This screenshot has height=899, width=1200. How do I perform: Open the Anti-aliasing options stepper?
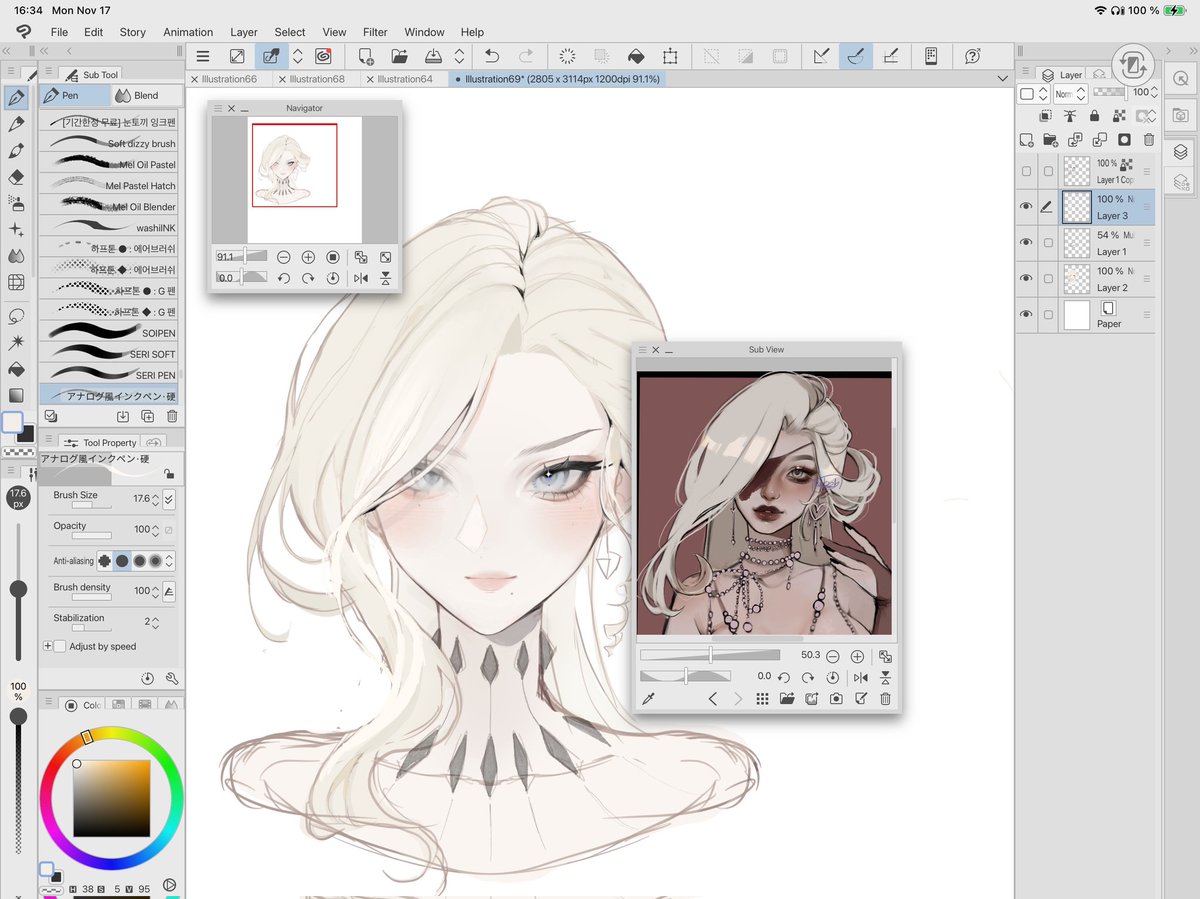169,561
